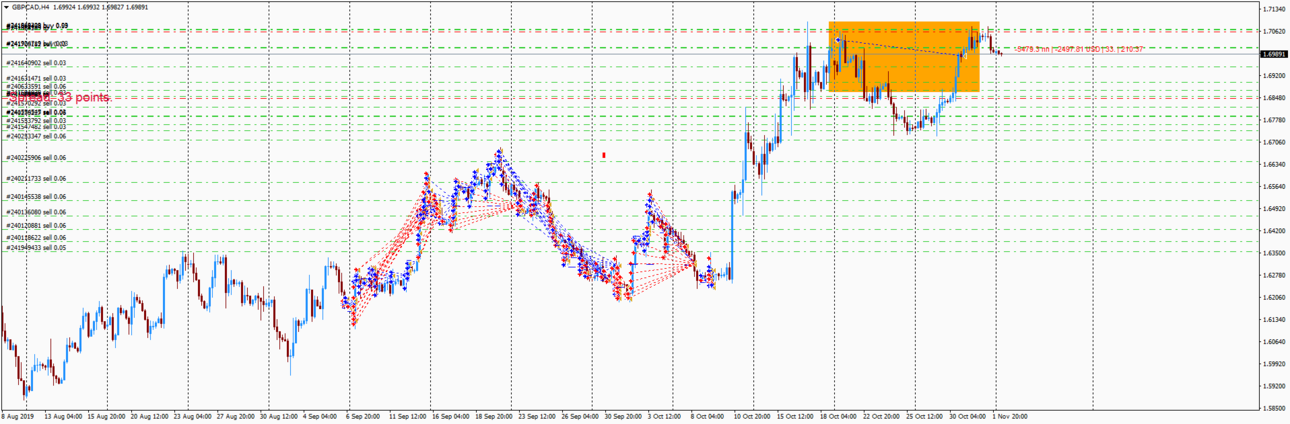Select order label #240225906 sell 0.06
This screenshot has width=1290, height=424.
point(36,158)
